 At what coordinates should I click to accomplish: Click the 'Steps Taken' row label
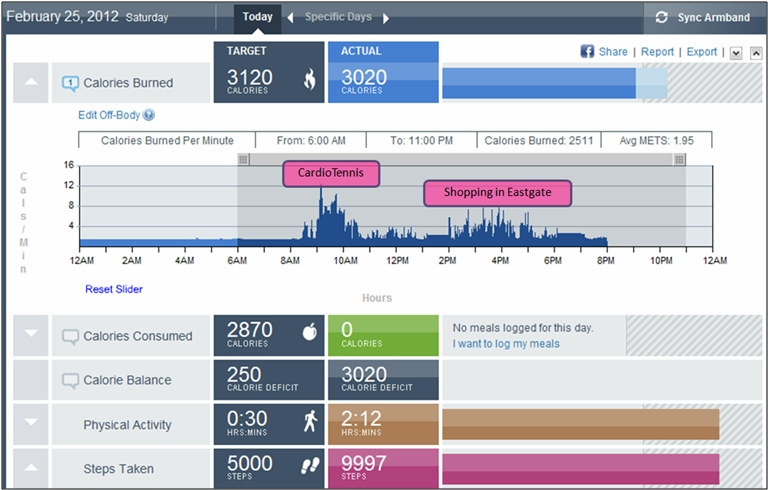click(119, 469)
